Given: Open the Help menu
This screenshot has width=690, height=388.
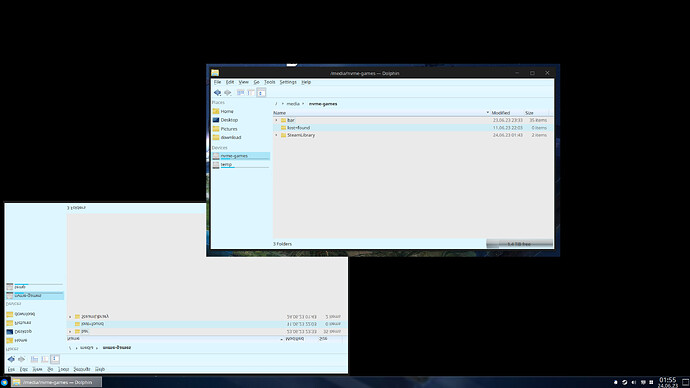Looking at the screenshot, I should pos(306,82).
